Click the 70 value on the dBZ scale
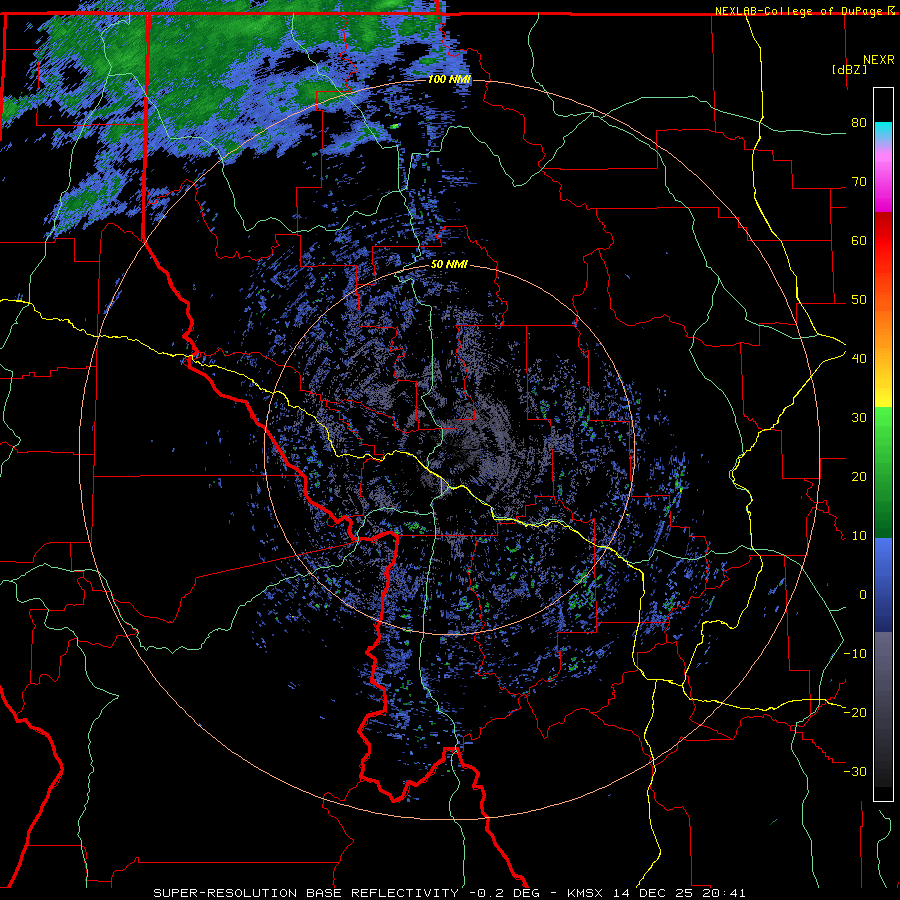 (x=859, y=182)
